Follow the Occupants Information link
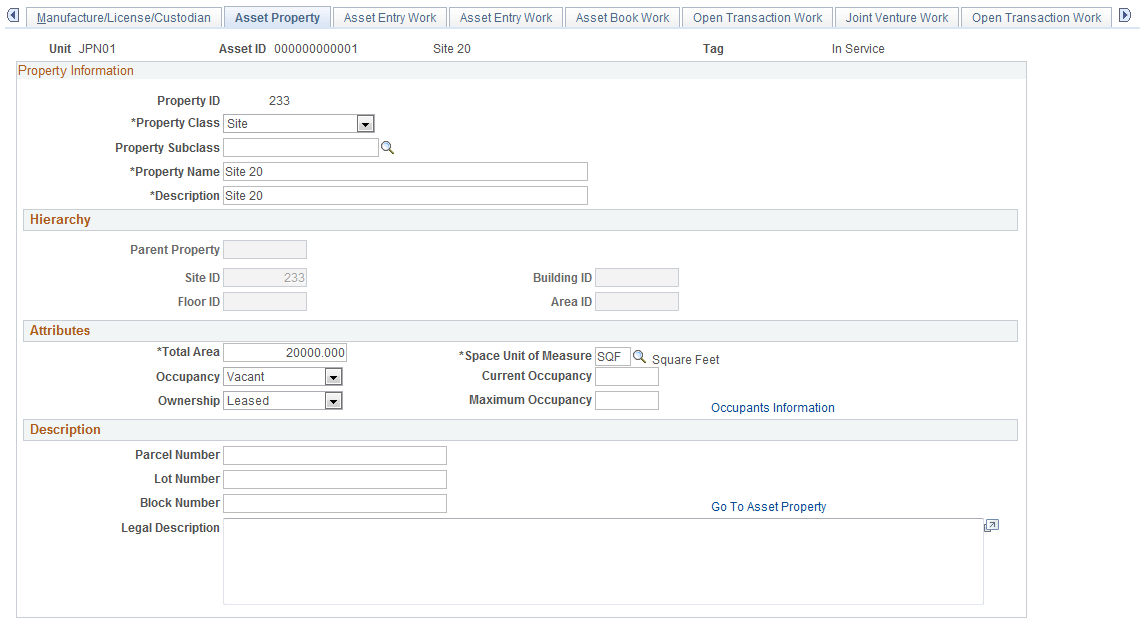 click(773, 408)
